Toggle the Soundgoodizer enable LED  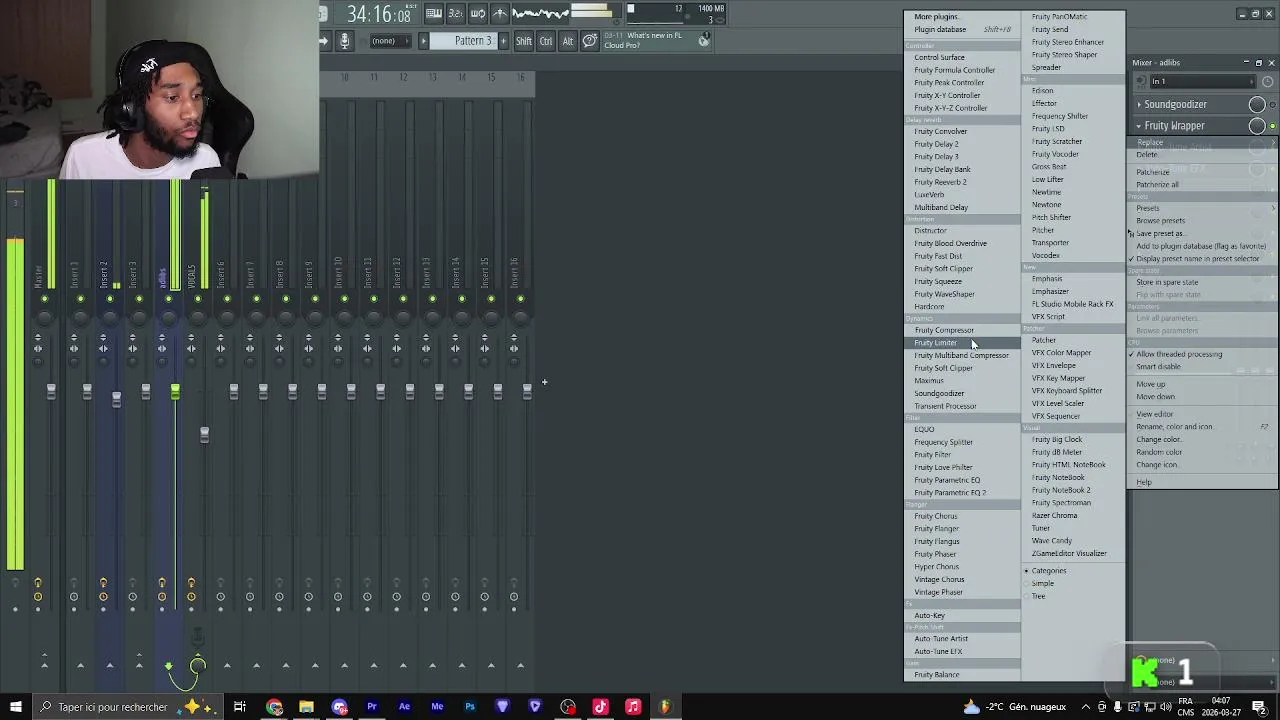1272,105
